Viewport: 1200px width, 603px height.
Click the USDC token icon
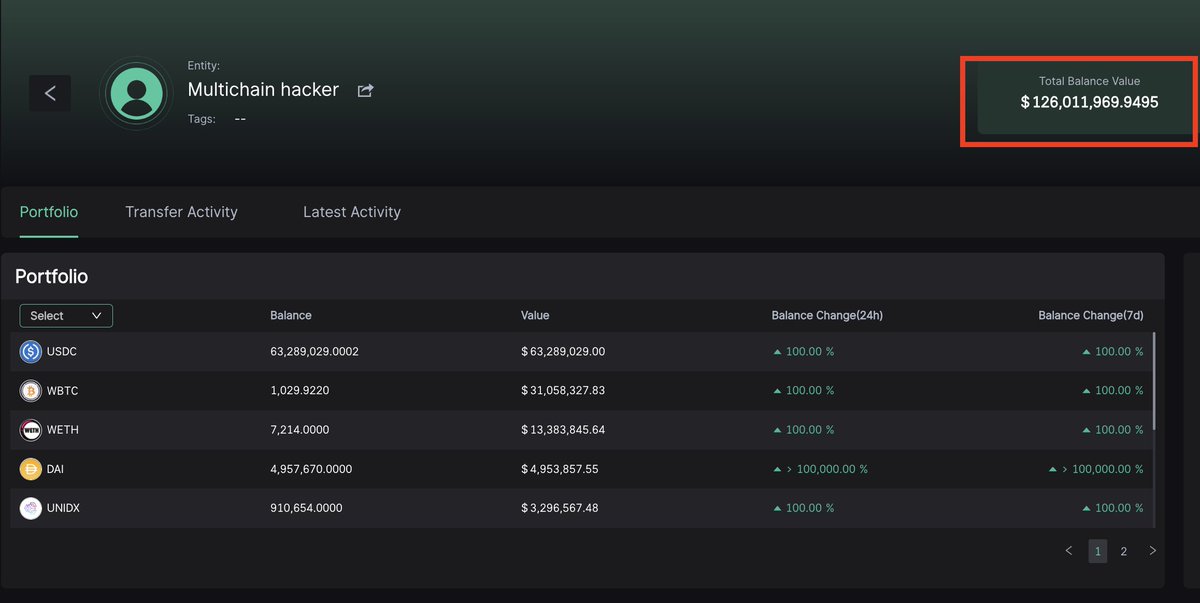(x=31, y=352)
